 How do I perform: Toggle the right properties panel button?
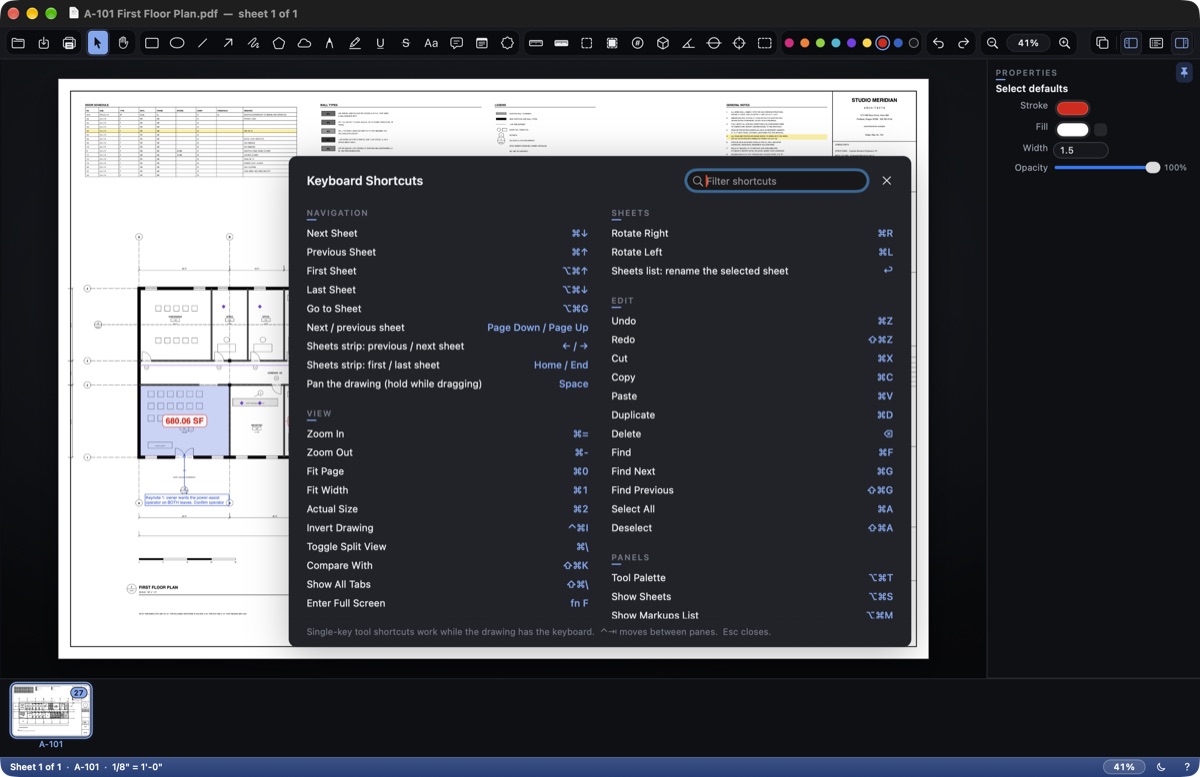[1181, 43]
